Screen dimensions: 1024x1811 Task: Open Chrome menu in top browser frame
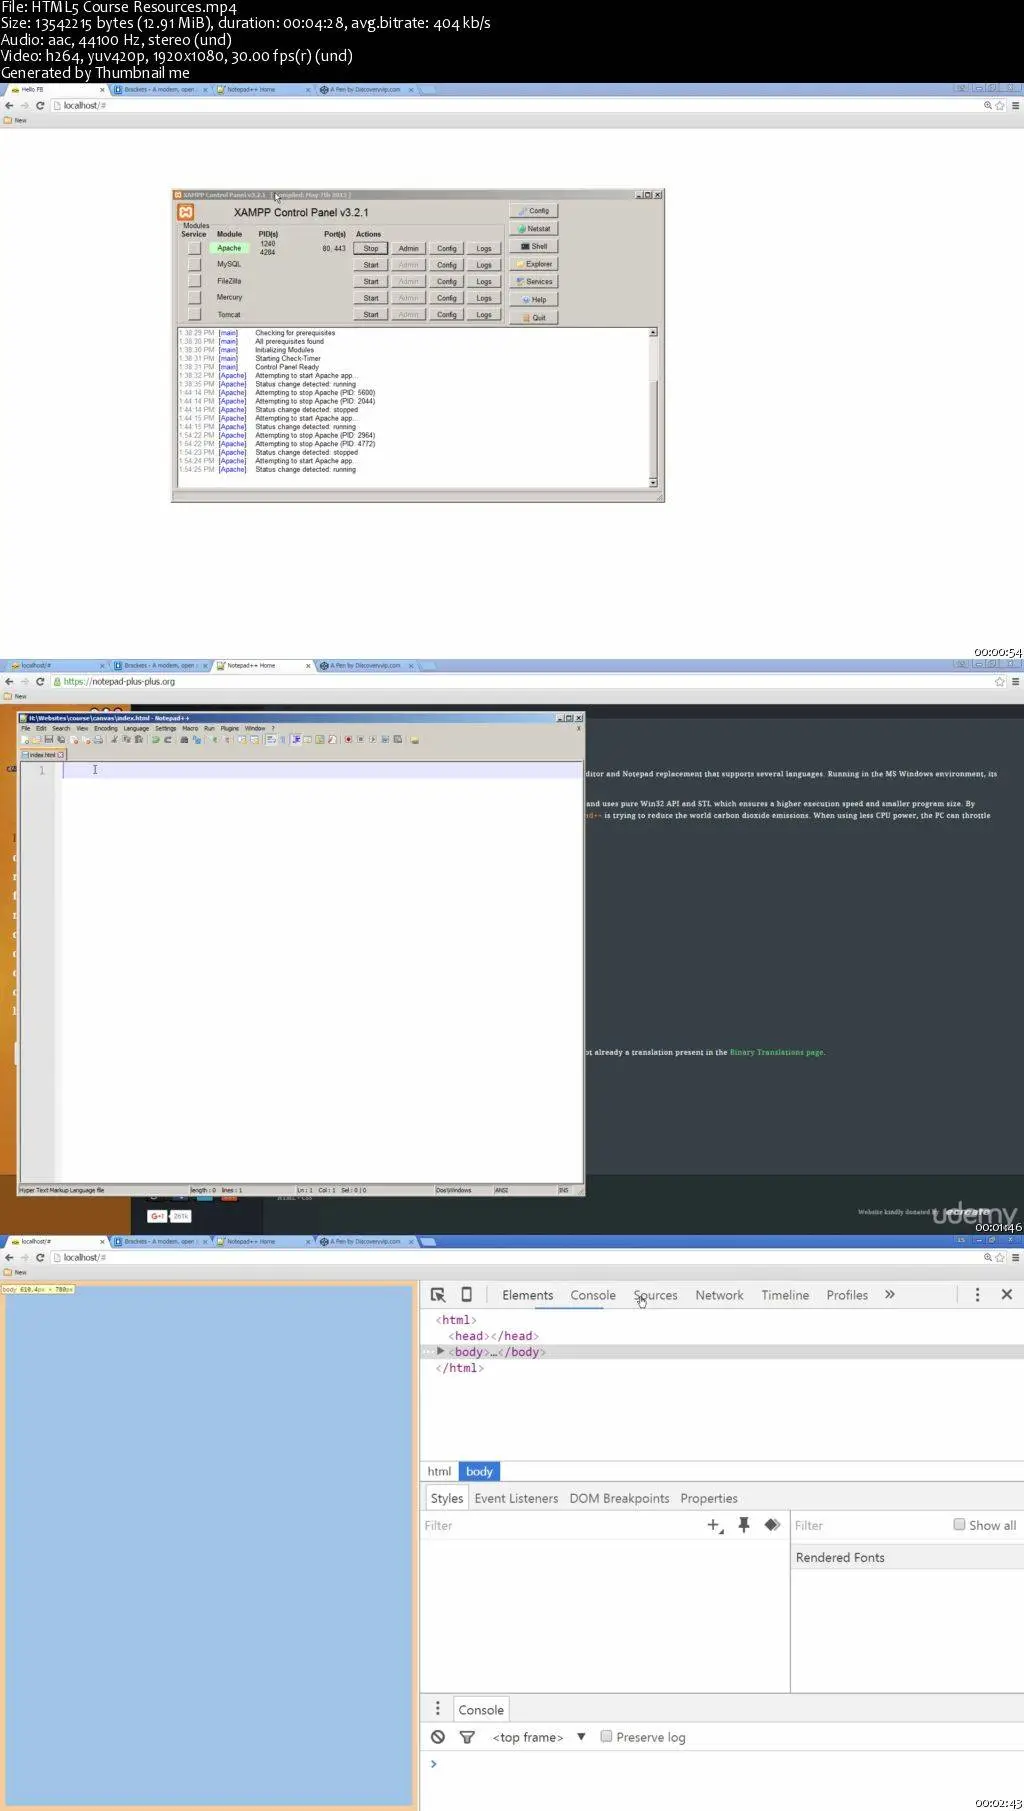coord(1015,105)
